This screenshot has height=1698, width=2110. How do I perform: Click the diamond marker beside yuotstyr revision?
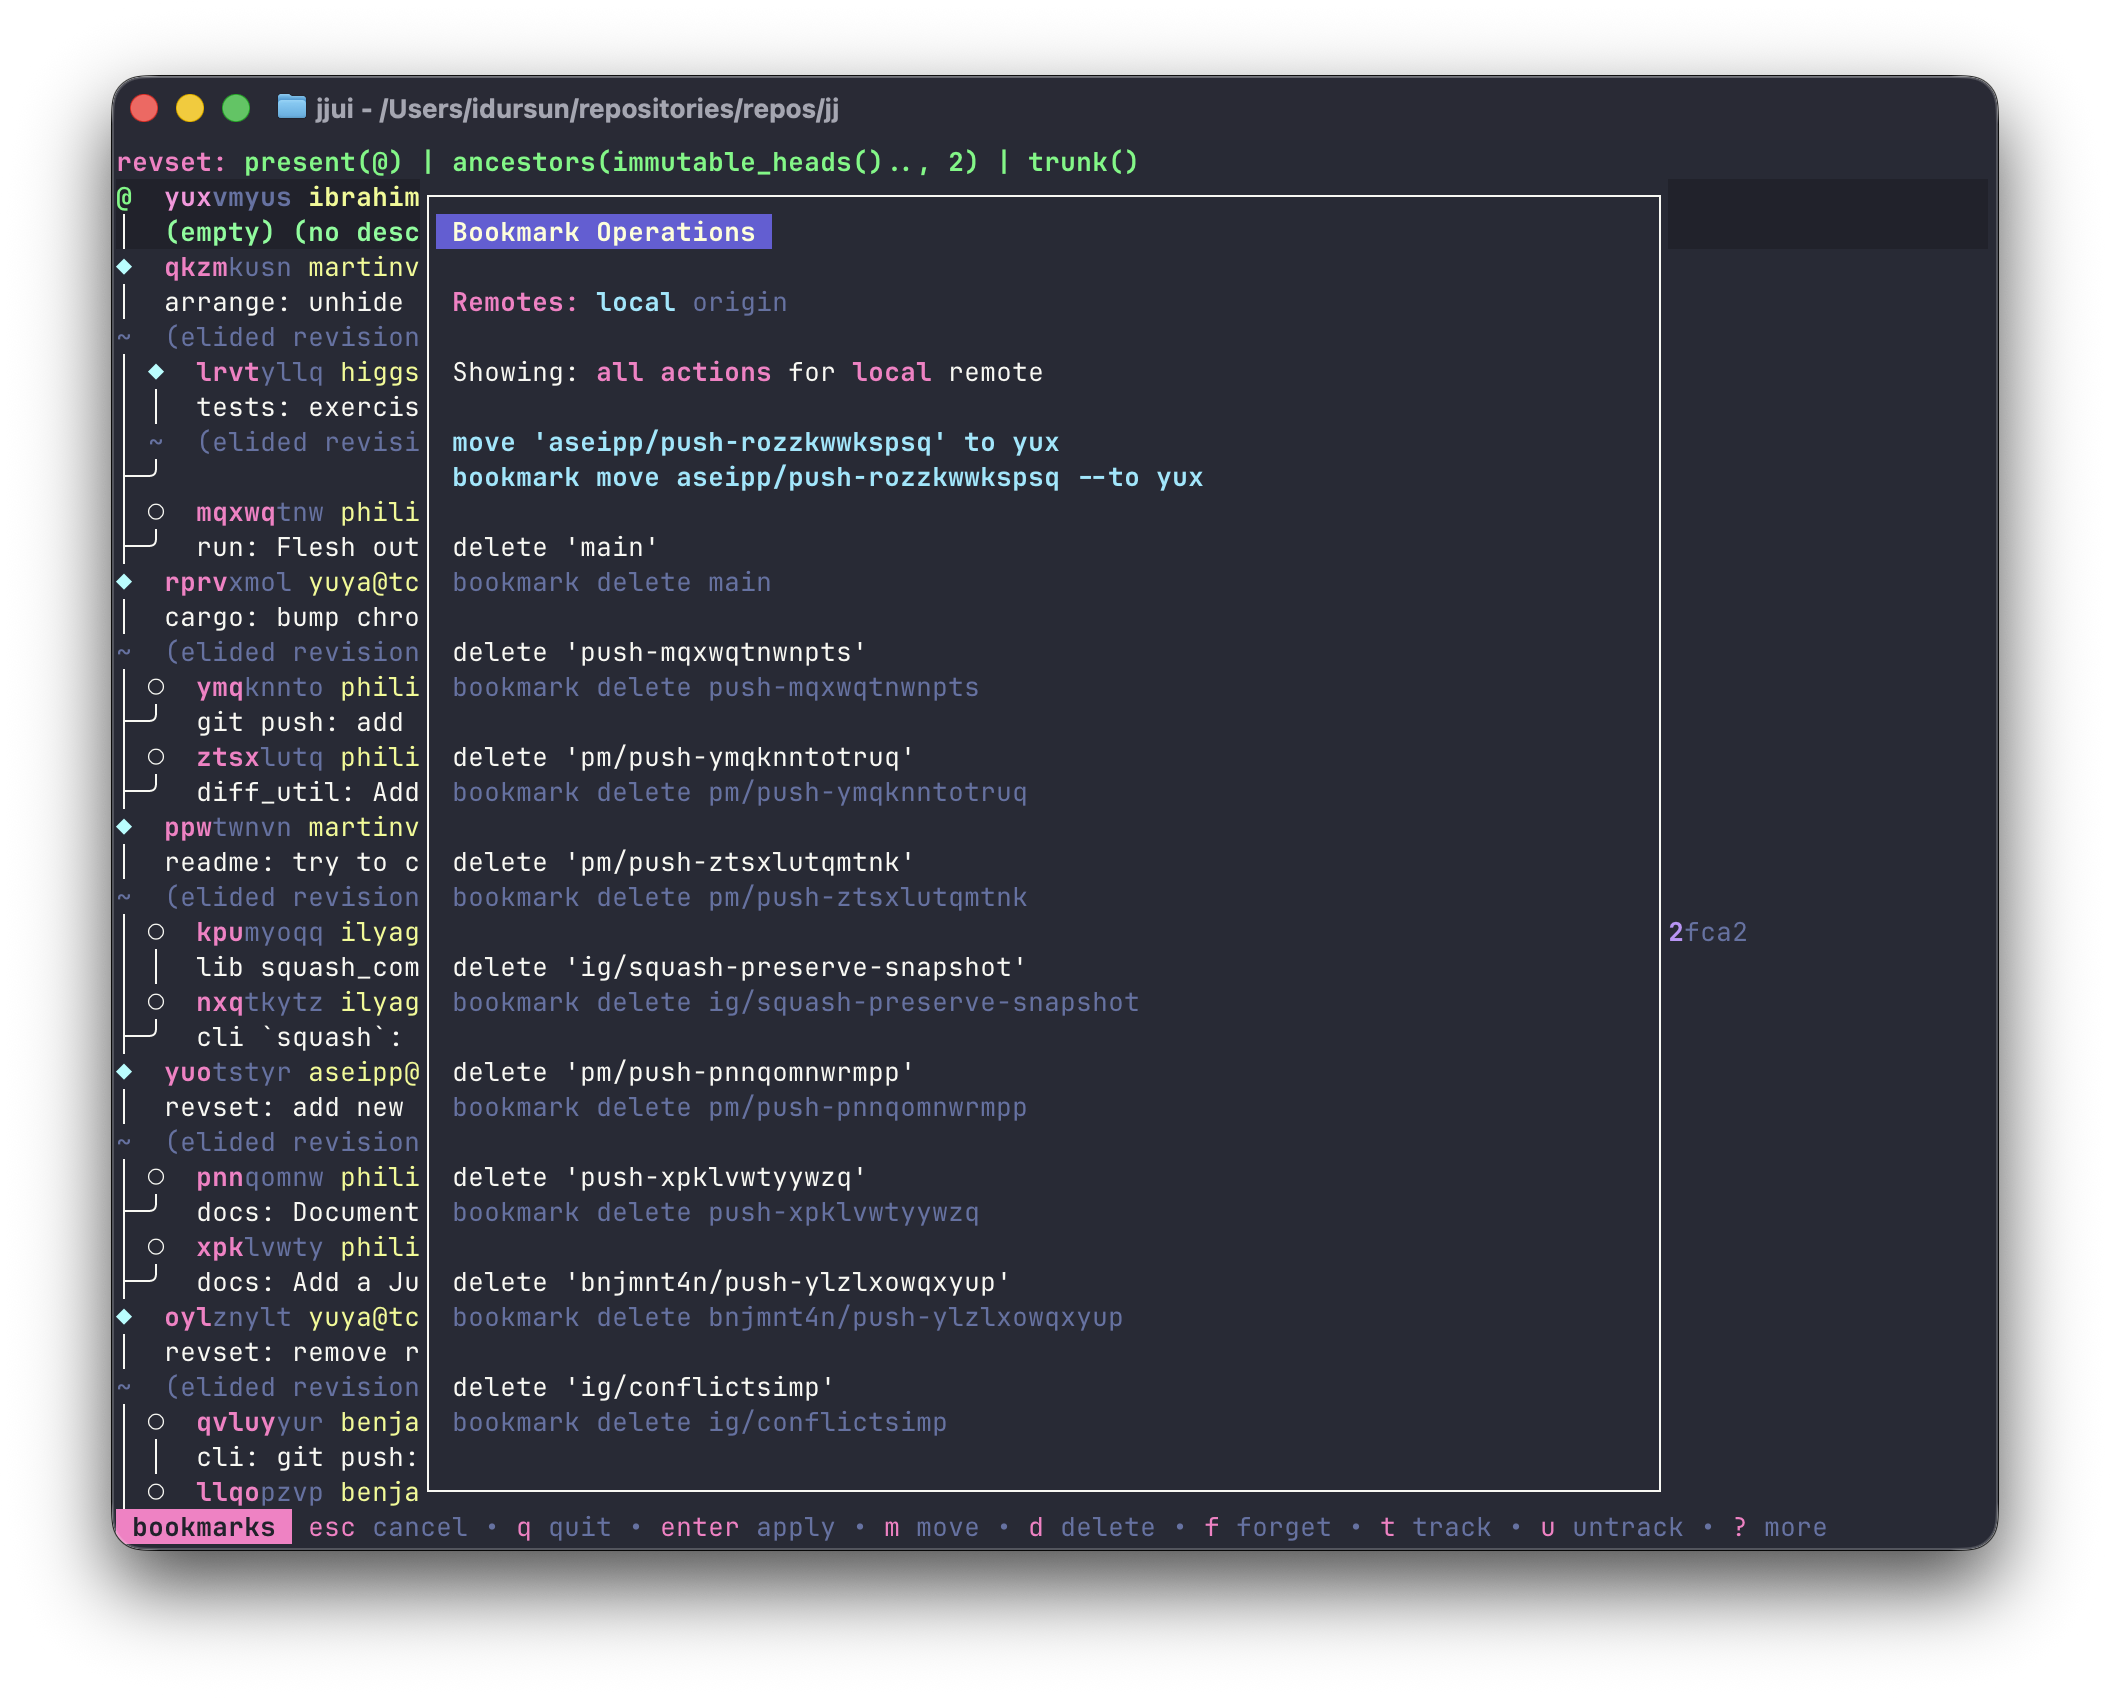point(125,1072)
